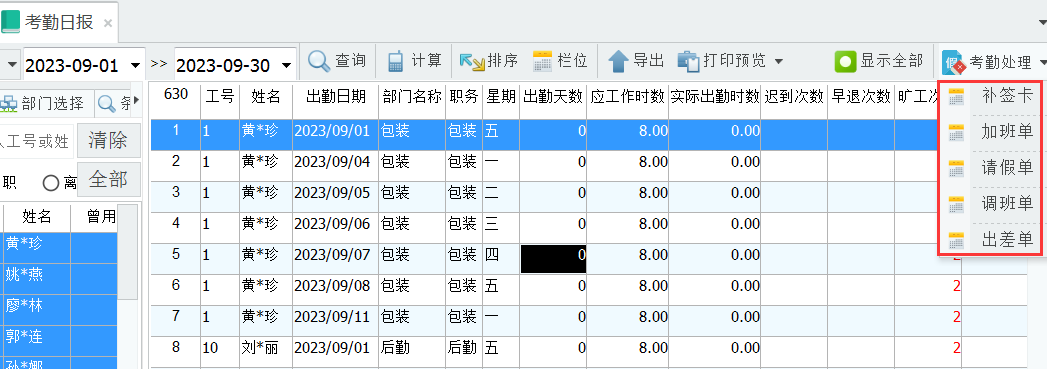Image resolution: width=1047 pixels, height=369 pixels.
Task: Click the printer icon beside 打印预览
Action: (688, 61)
